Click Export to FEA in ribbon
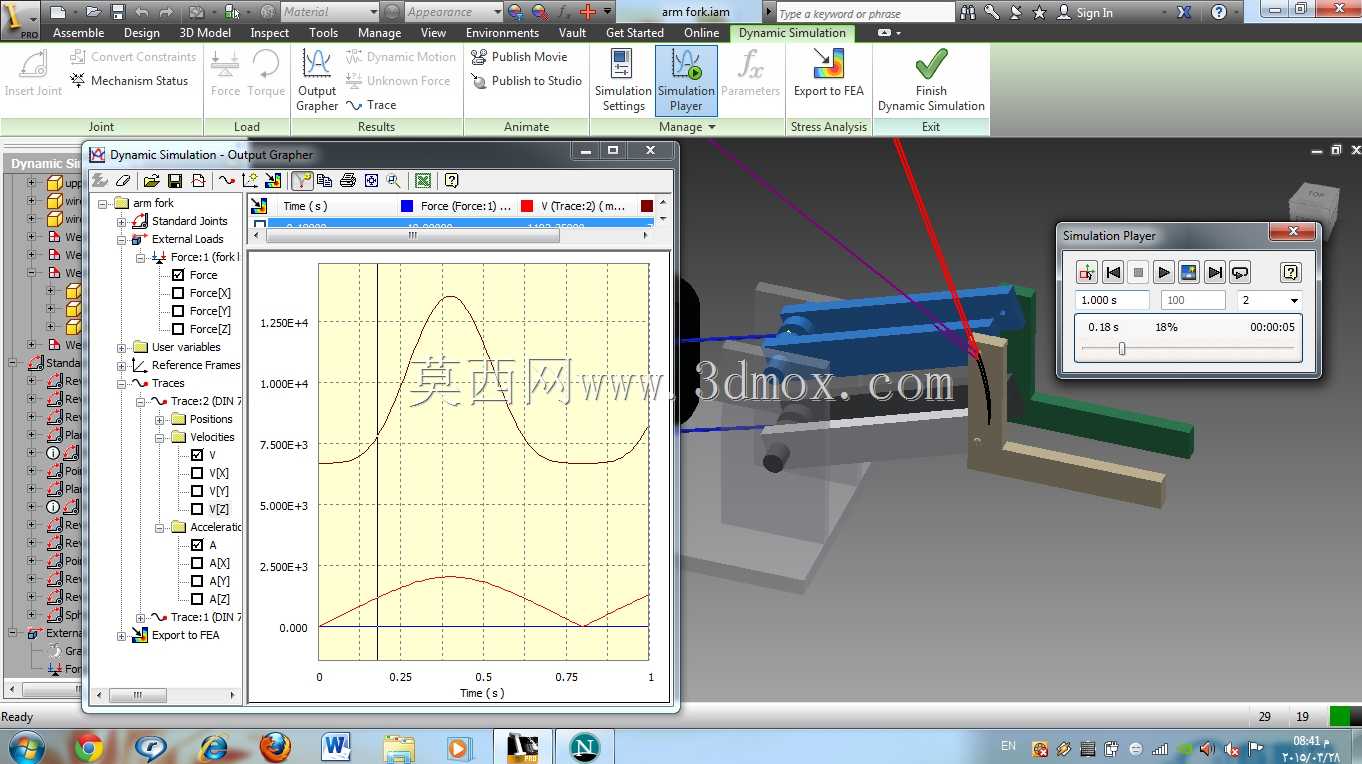The height and width of the screenshot is (764, 1362). pyautogui.click(x=828, y=73)
